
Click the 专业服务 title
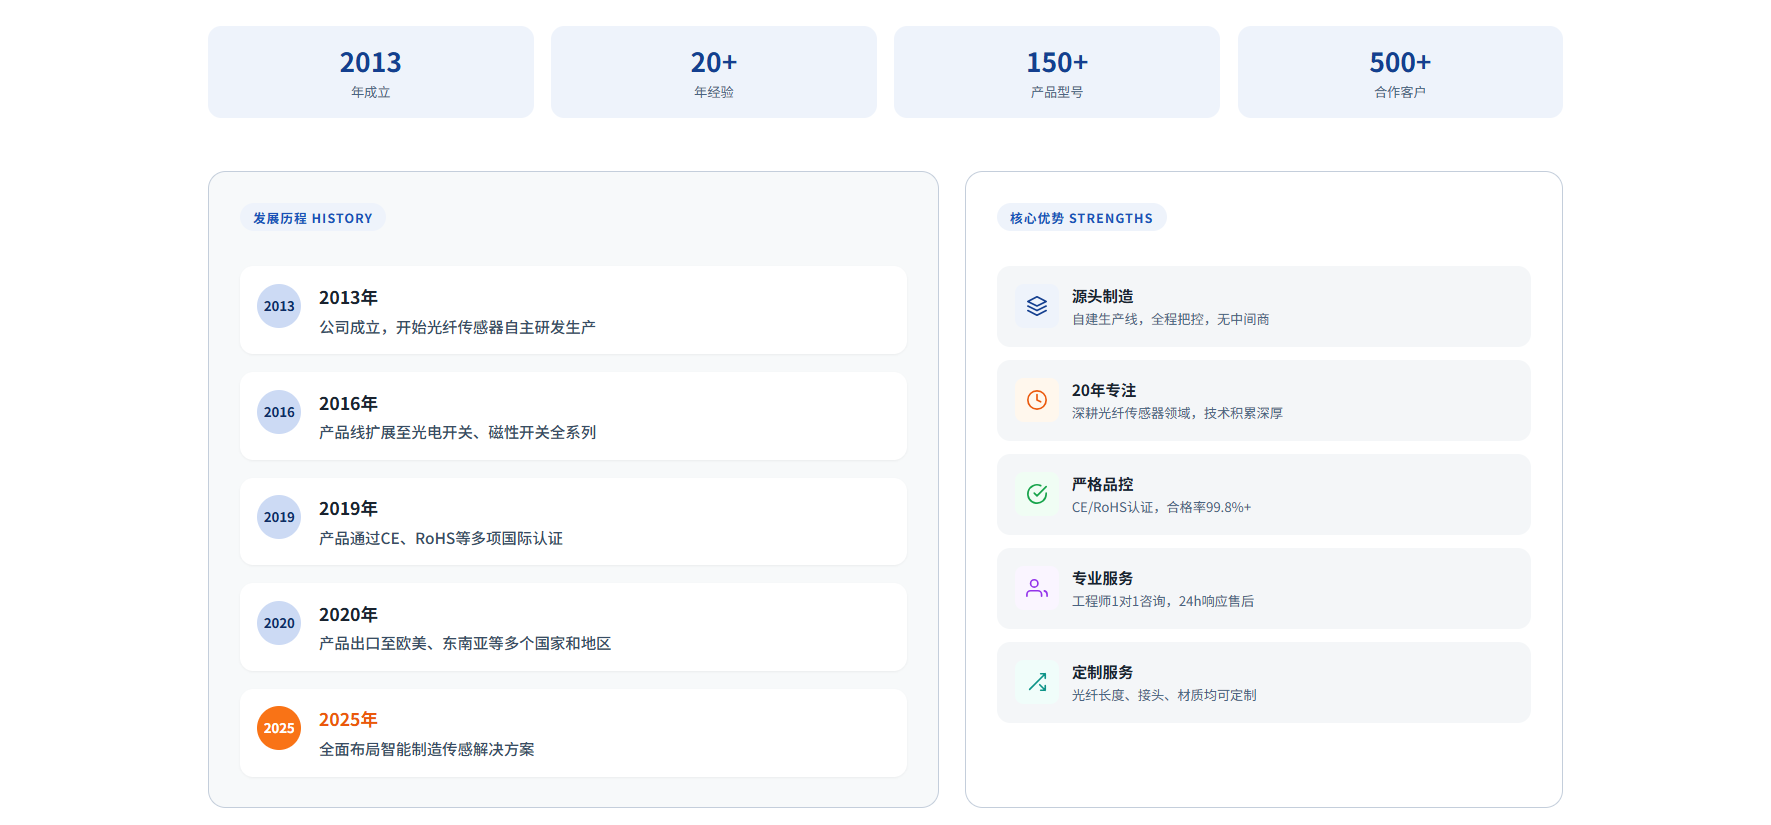pos(1103,578)
